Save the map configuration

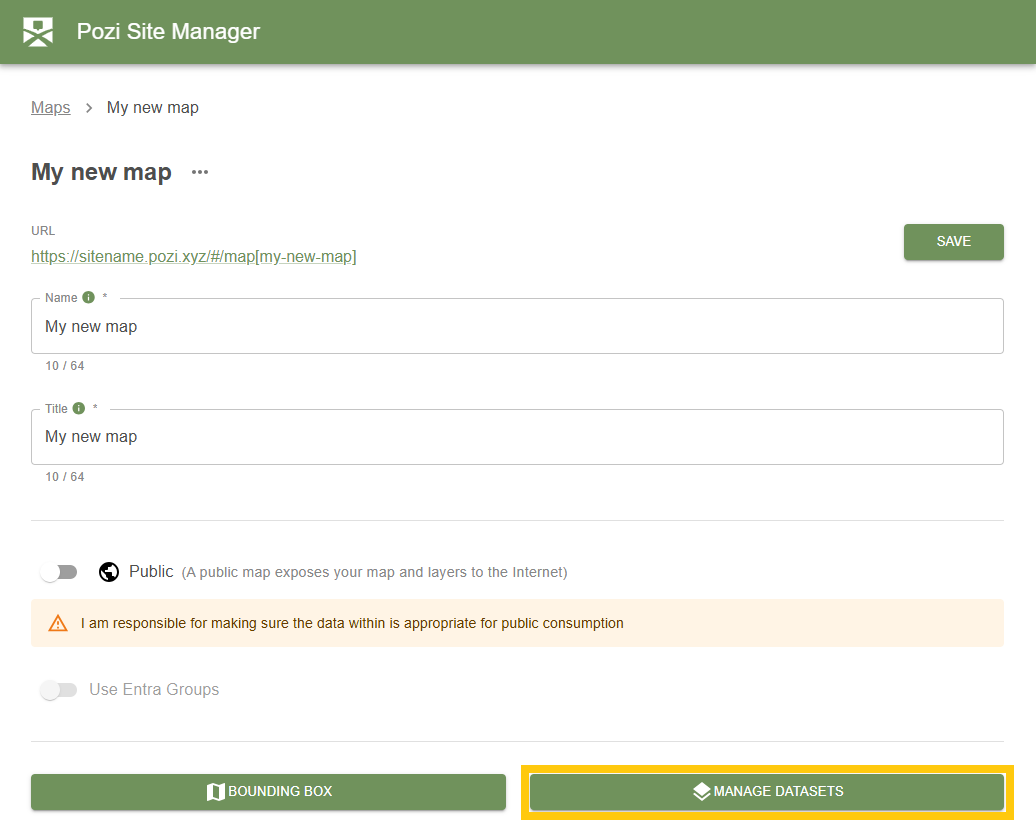953,241
